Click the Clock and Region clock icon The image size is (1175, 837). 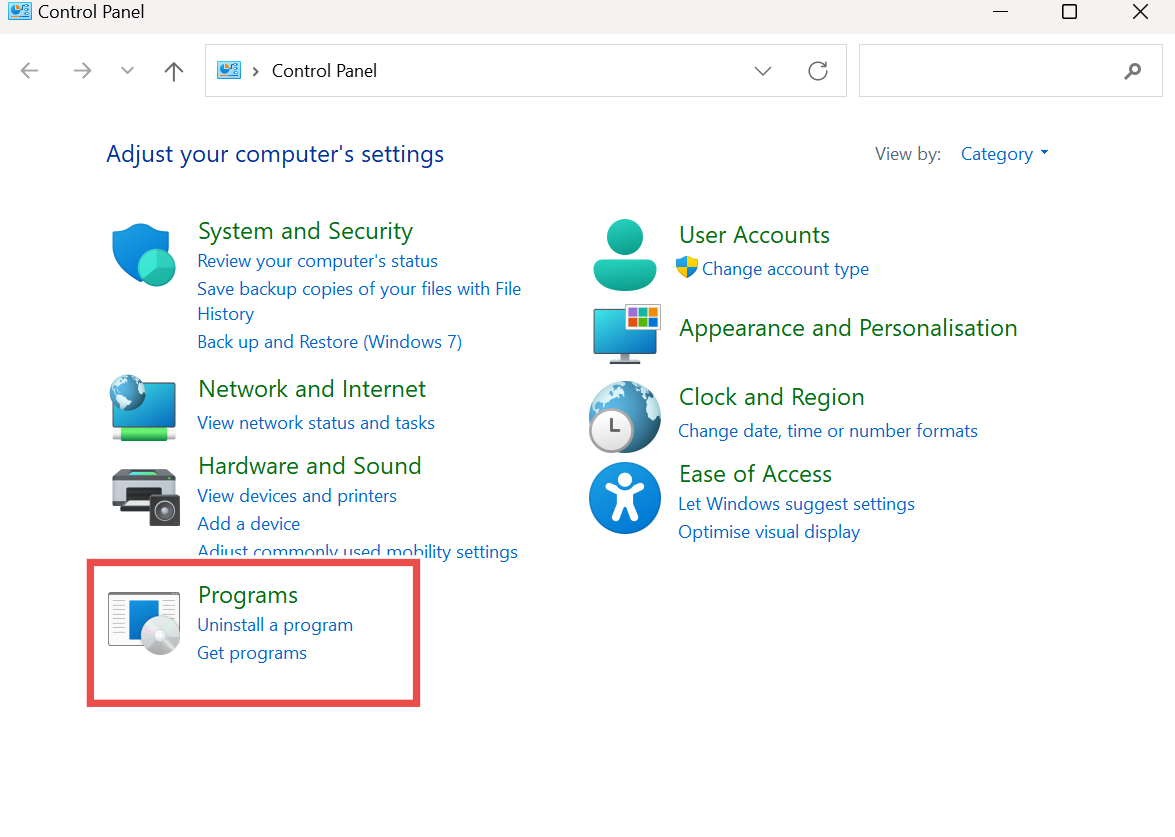(x=624, y=416)
